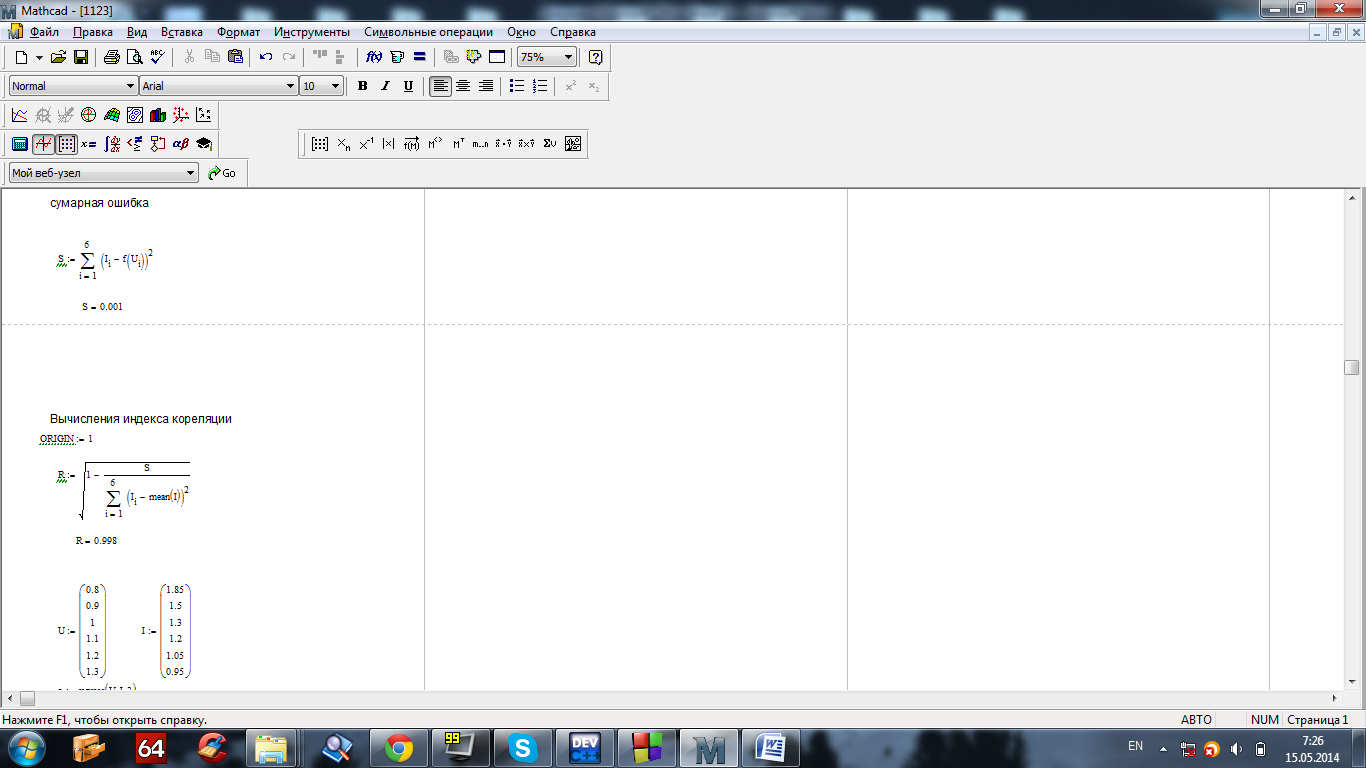
Task: Click the horizontal scrollbar right arrow
Action: pyautogui.click(x=1336, y=698)
